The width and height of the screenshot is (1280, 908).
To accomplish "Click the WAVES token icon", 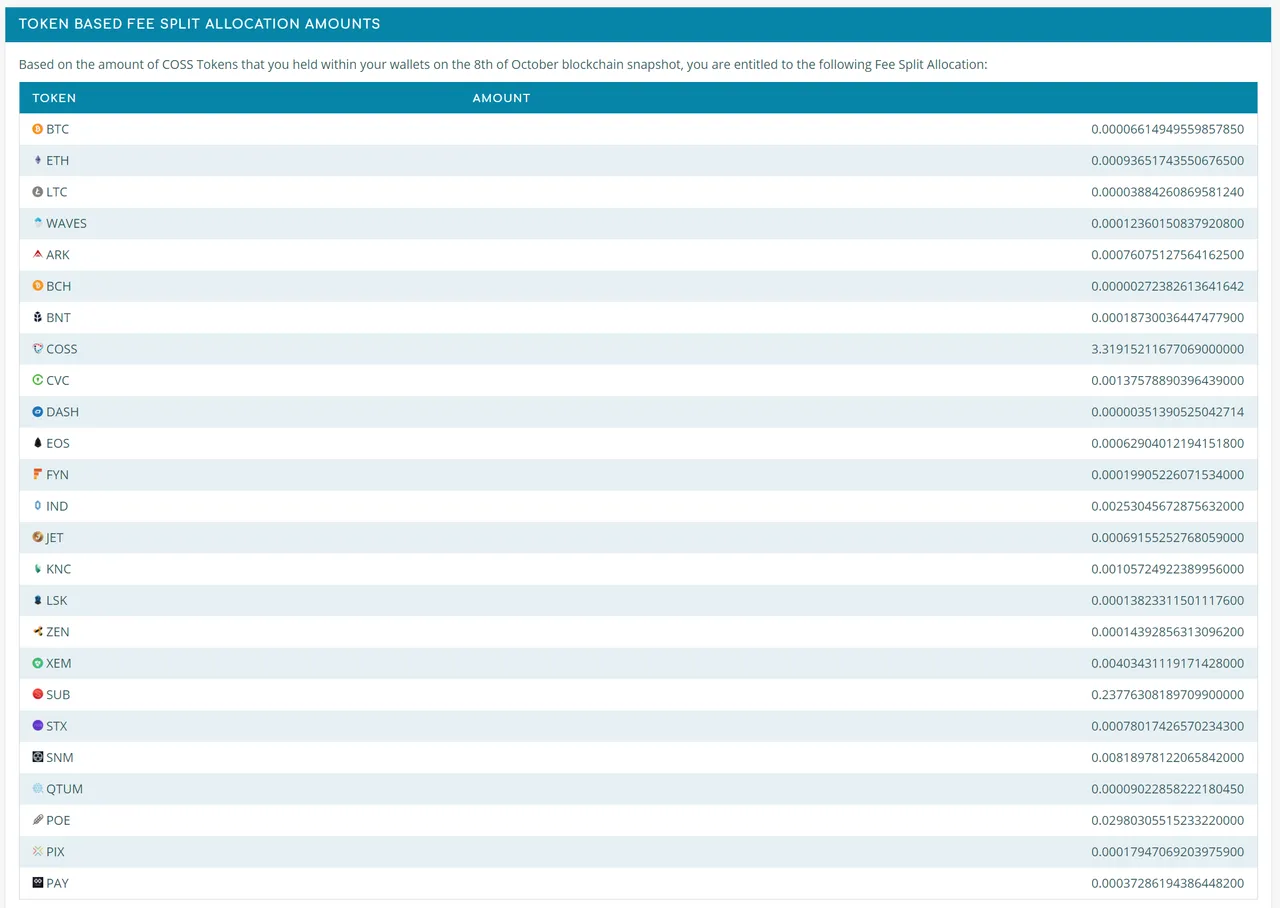I will (38, 223).
